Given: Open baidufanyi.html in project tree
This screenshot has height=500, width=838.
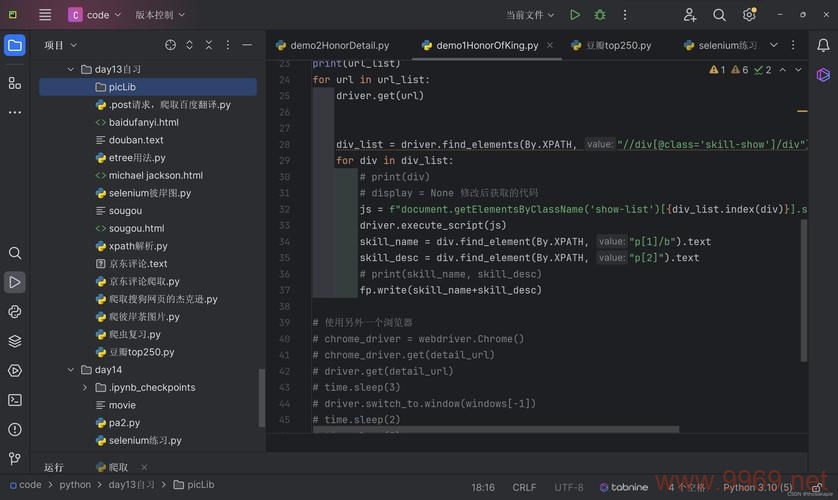Looking at the screenshot, I should click(137, 122).
